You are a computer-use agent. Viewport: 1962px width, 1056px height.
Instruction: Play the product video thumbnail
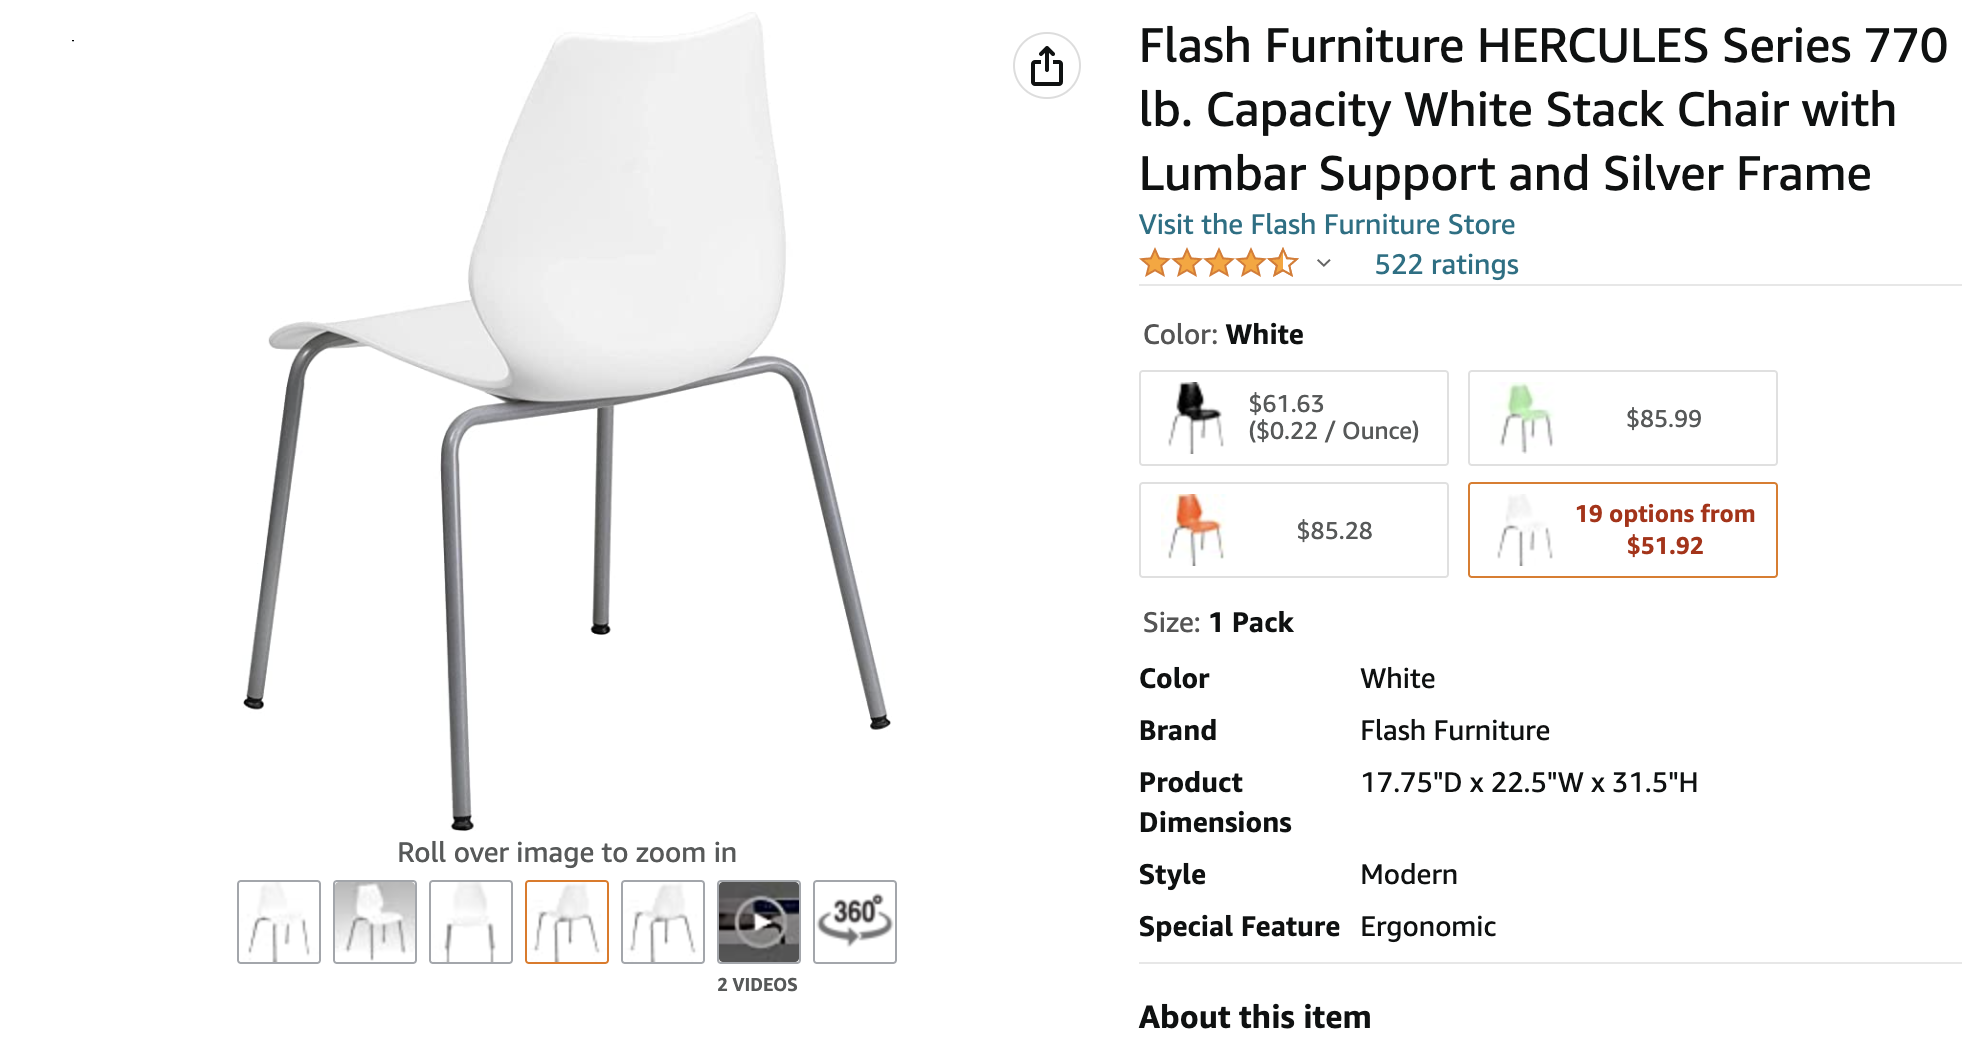(759, 921)
